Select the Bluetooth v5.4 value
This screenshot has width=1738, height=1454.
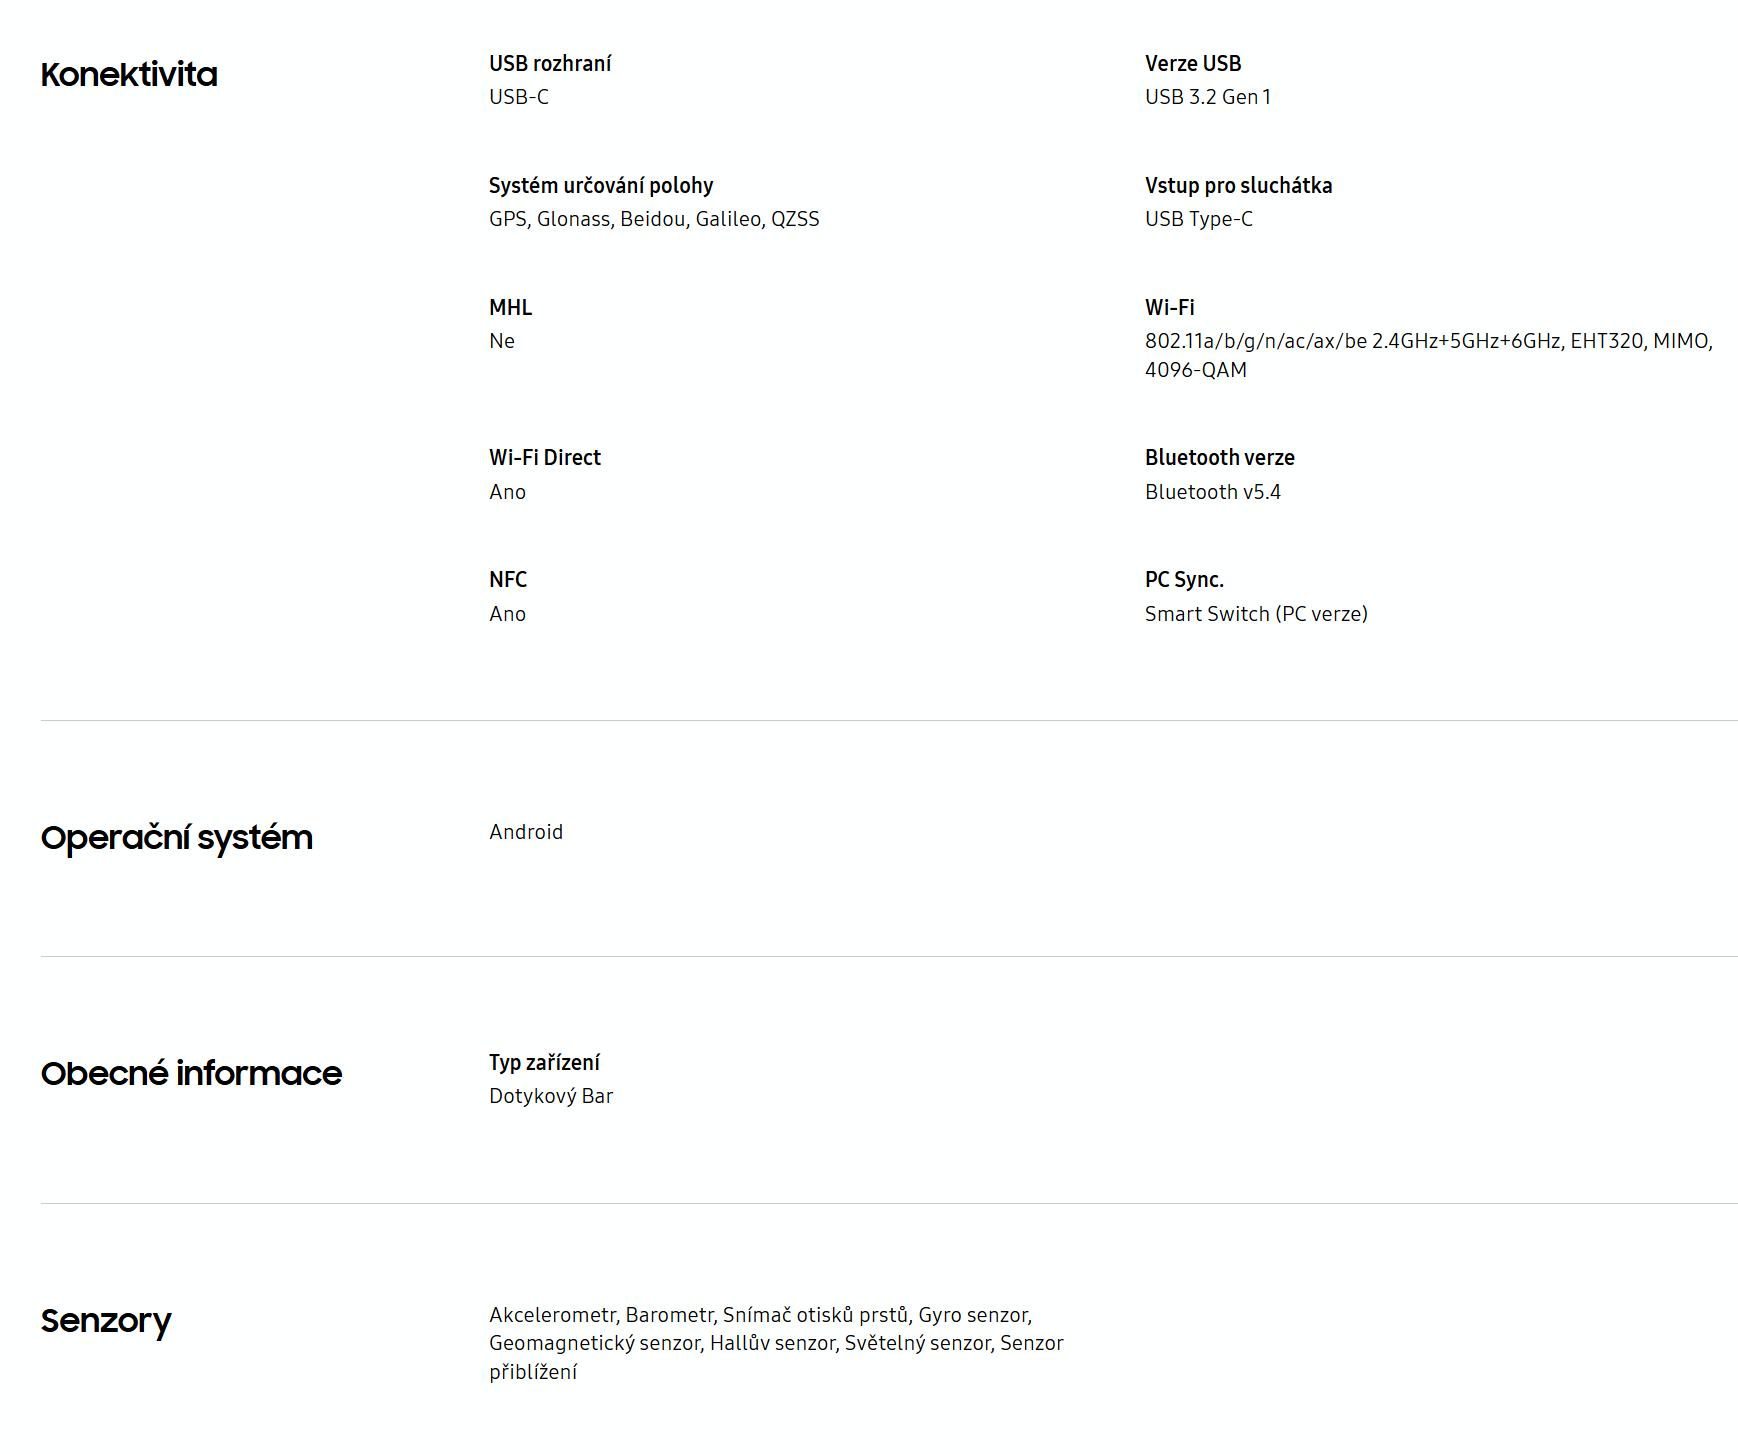coord(1213,492)
